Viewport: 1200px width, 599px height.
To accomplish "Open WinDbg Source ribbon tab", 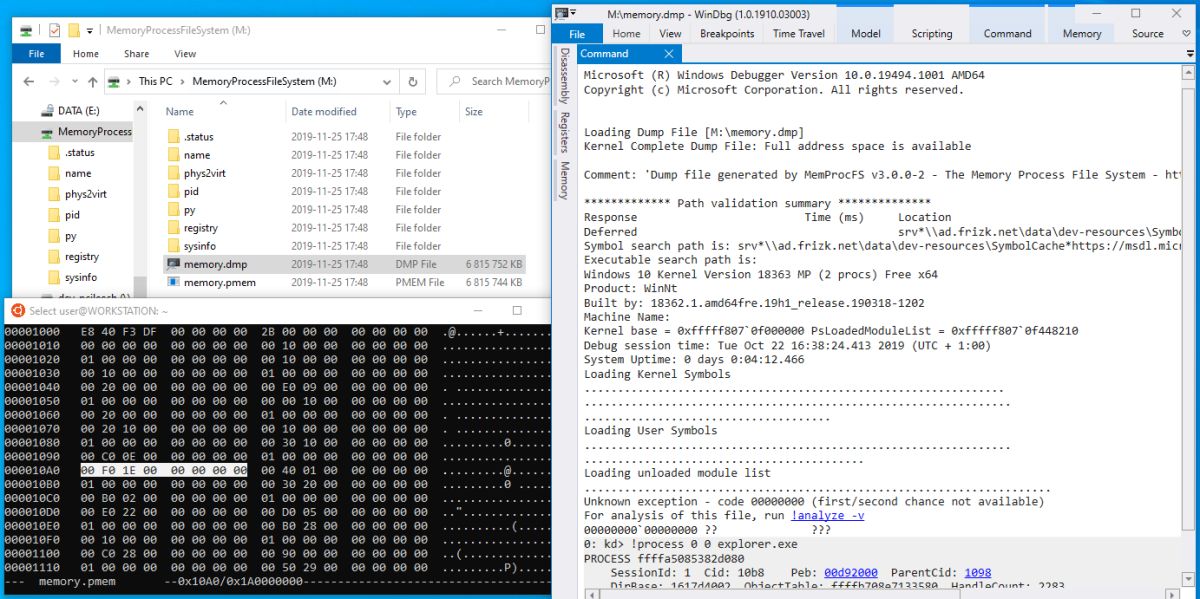I will [1148, 33].
